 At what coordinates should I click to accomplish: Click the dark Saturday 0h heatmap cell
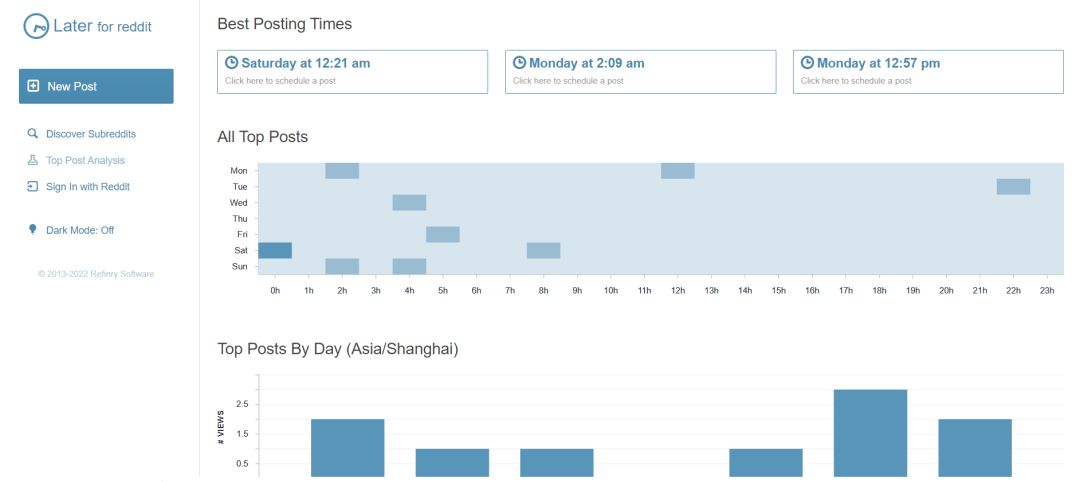tap(275, 250)
